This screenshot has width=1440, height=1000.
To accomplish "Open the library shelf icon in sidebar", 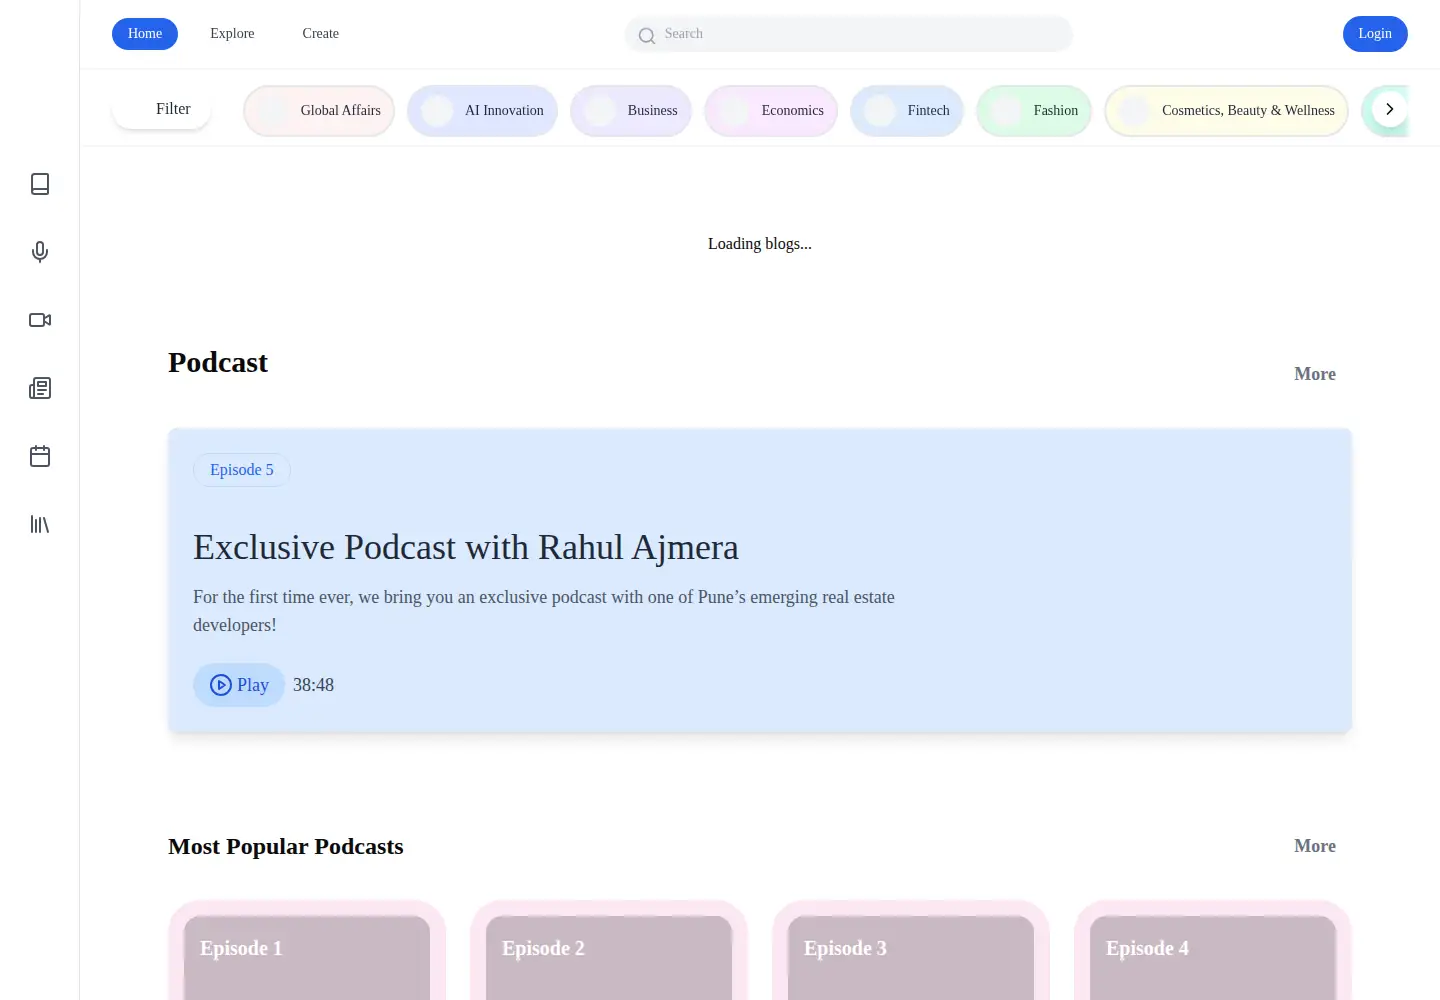I will coord(40,524).
